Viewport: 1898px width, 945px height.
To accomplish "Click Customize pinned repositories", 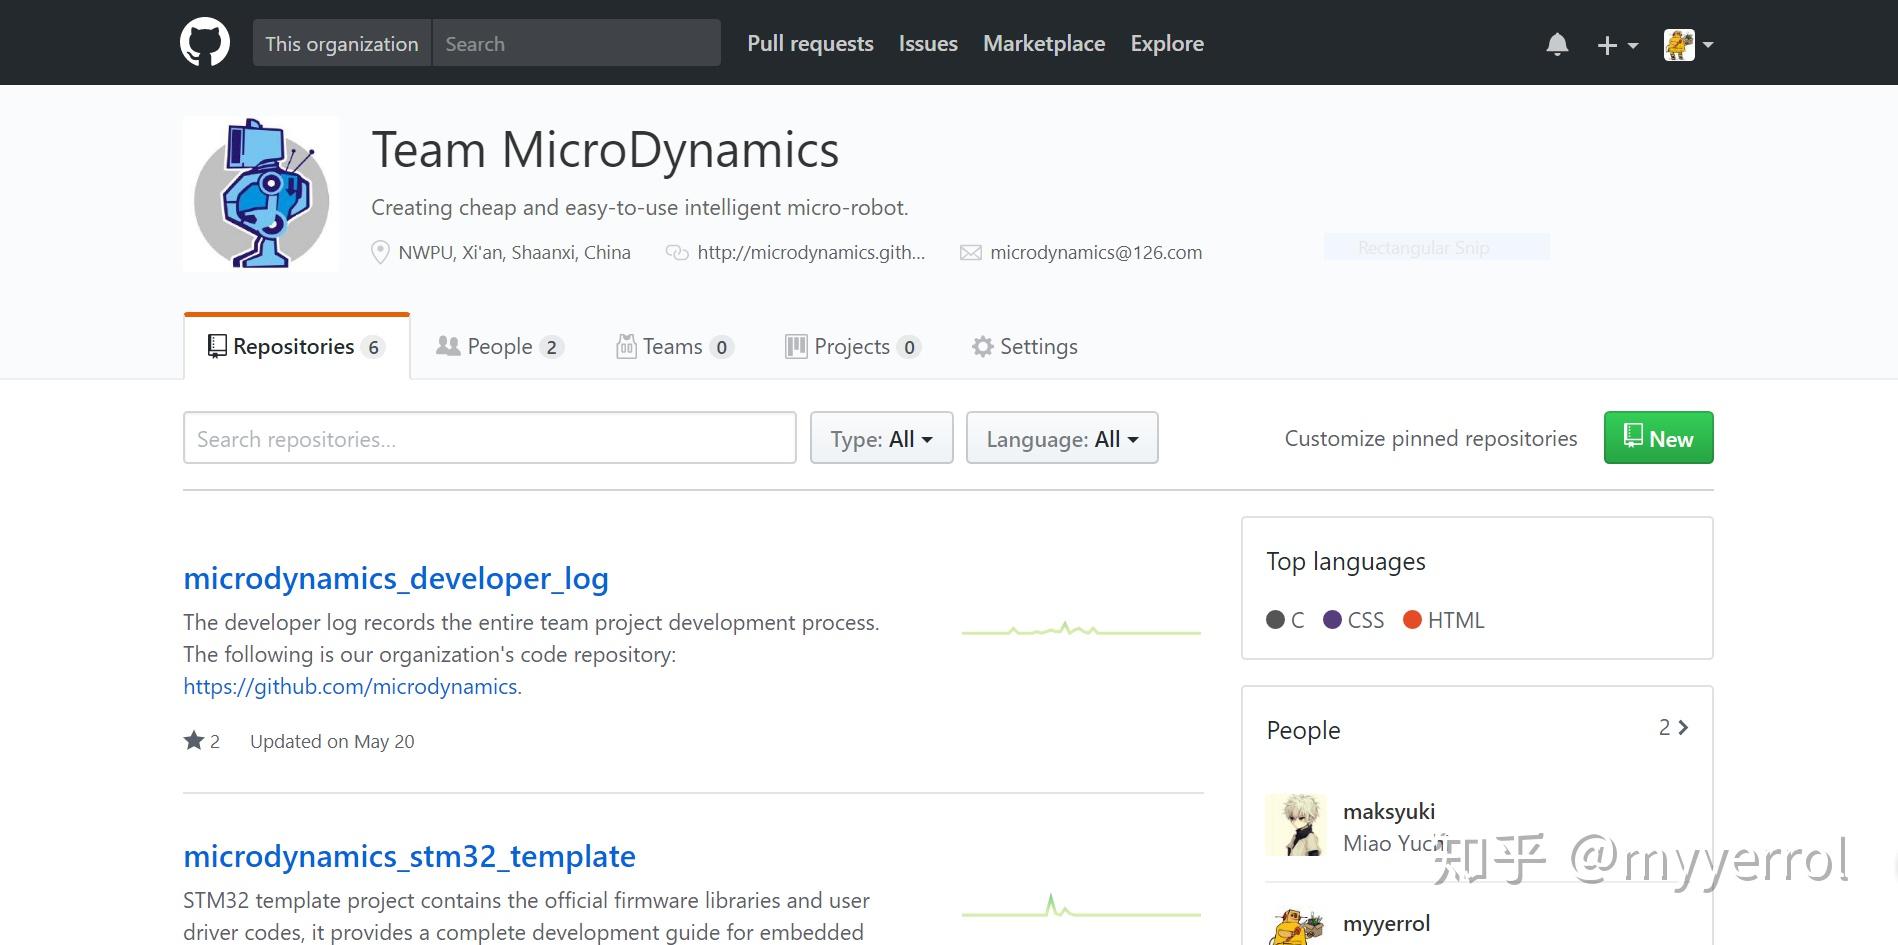I will click(x=1430, y=438).
